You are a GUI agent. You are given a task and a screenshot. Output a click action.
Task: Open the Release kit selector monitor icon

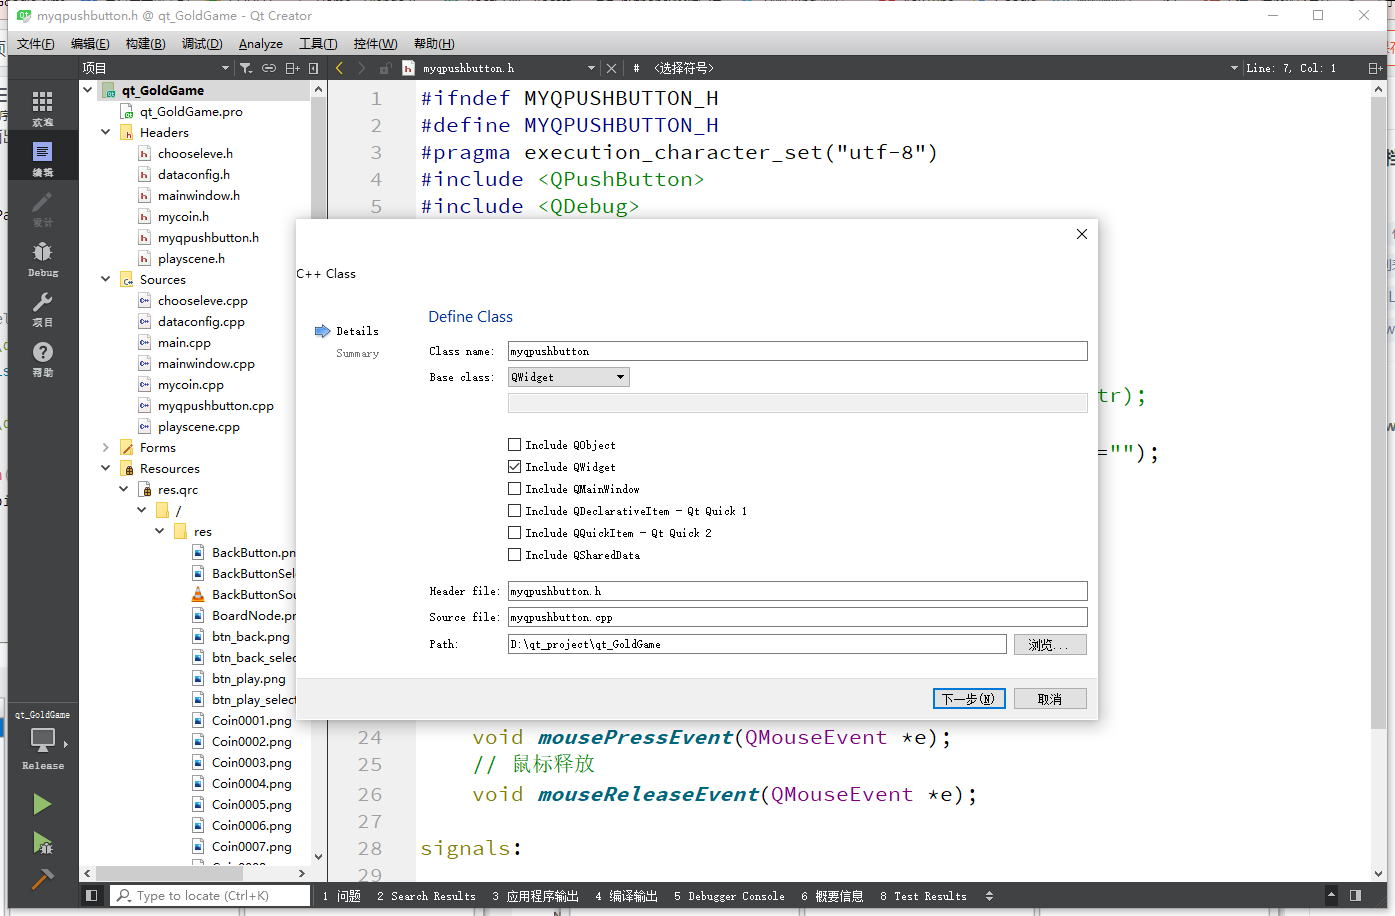click(x=43, y=740)
